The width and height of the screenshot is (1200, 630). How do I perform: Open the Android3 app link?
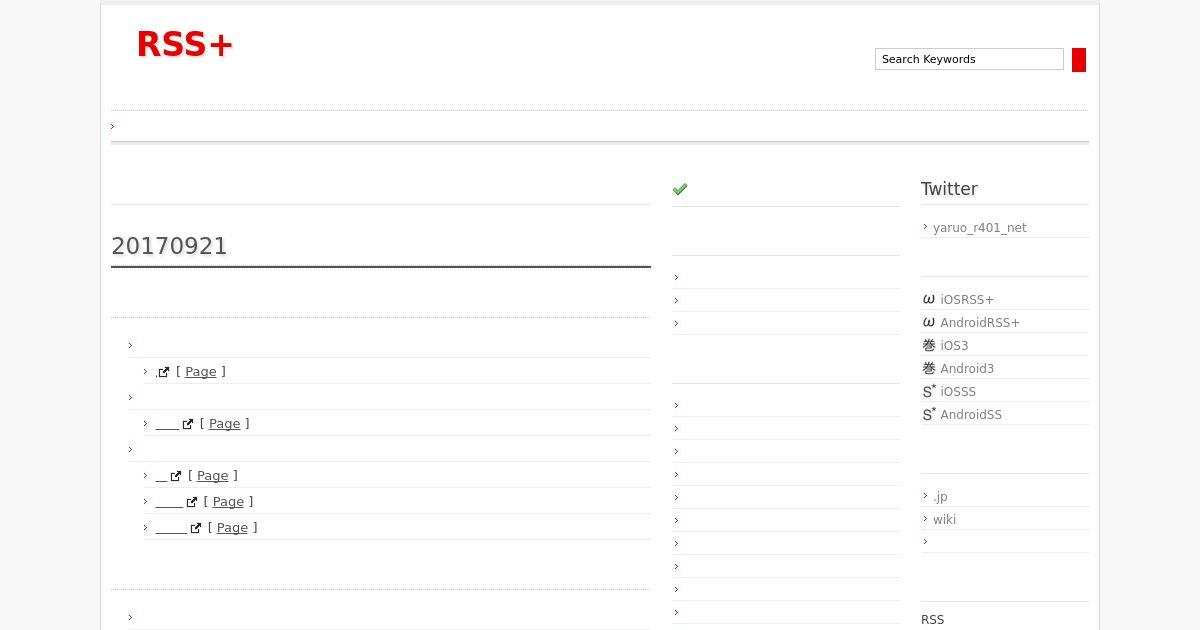[967, 369]
